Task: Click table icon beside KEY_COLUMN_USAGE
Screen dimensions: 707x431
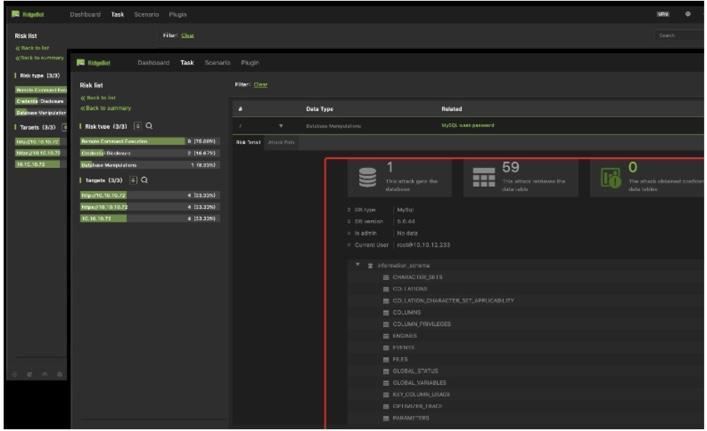Action: (x=386, y=395)
